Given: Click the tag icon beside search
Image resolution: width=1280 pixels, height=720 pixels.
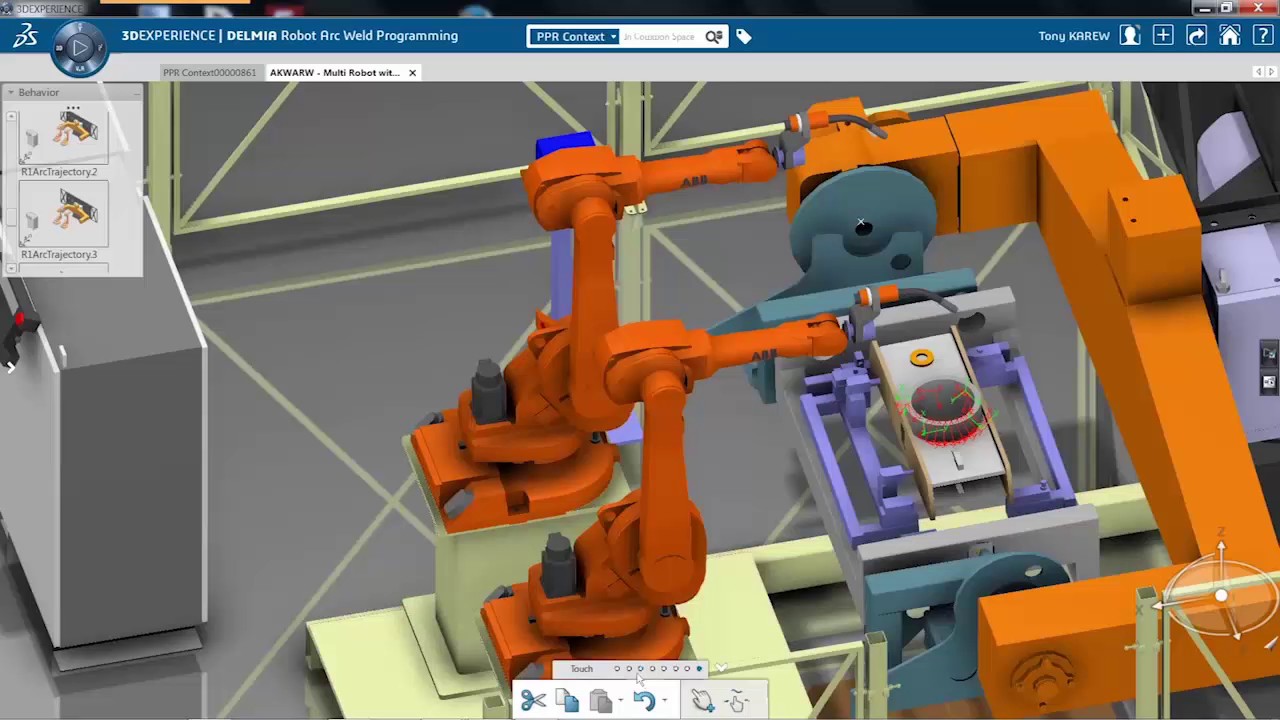Looking at the screenshot, I should pos(744,37).
